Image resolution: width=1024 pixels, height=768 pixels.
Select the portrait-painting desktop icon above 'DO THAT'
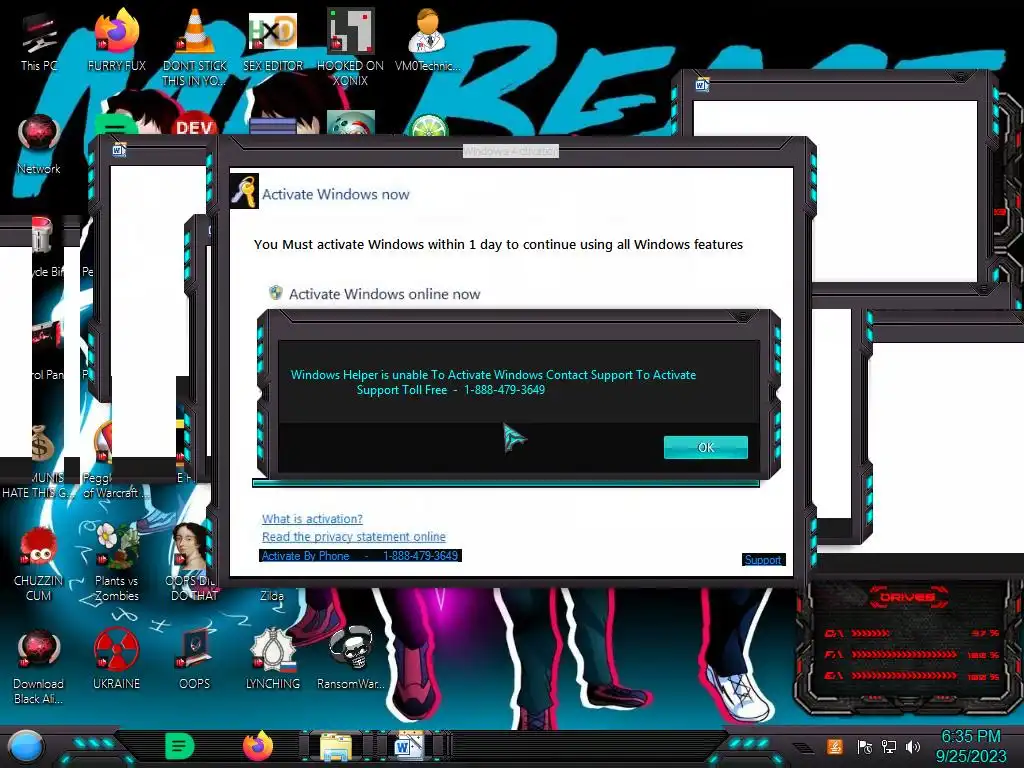pos(191,545)
